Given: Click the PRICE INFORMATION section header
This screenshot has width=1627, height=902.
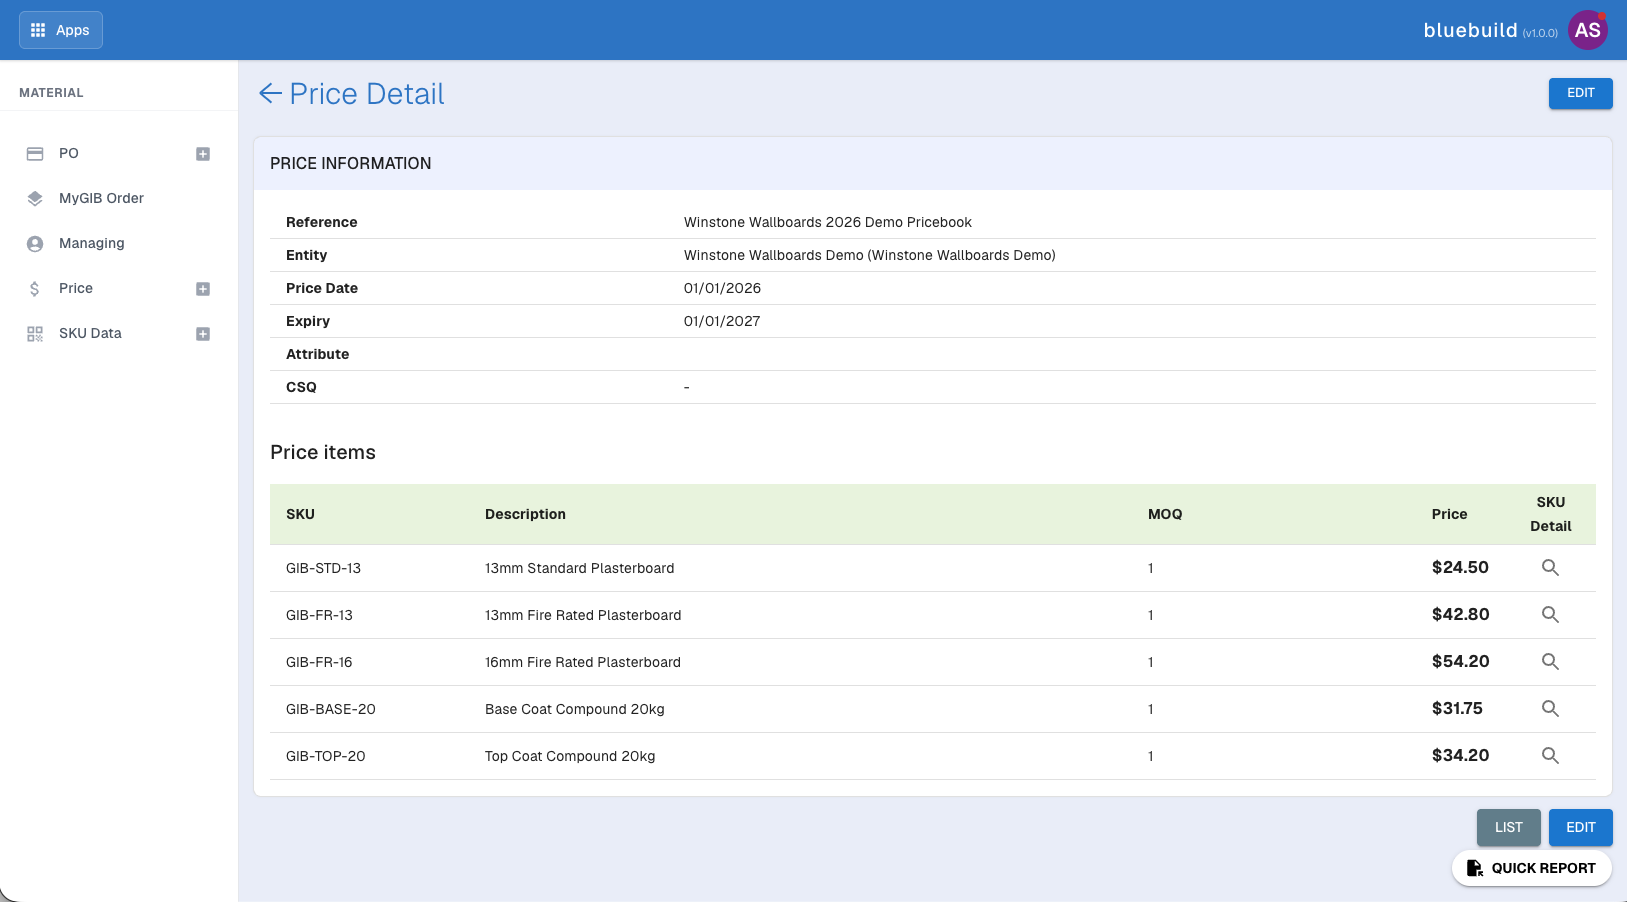Looking at the screenshot, I should point(351,163).
